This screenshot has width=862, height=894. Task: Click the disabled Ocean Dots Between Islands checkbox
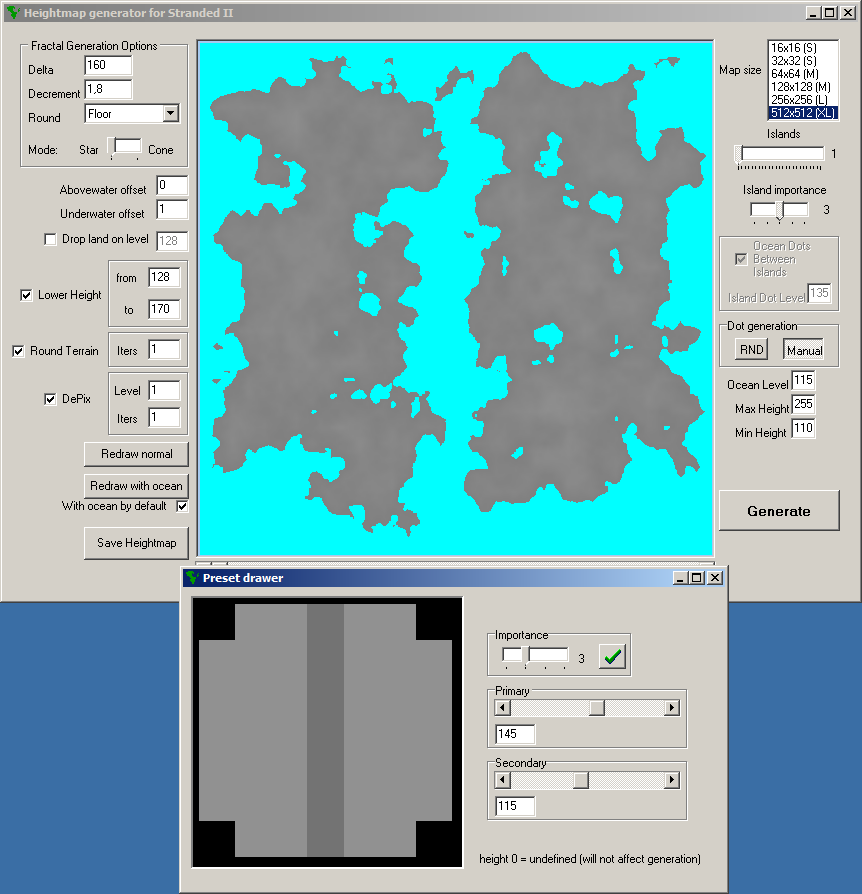741,259
